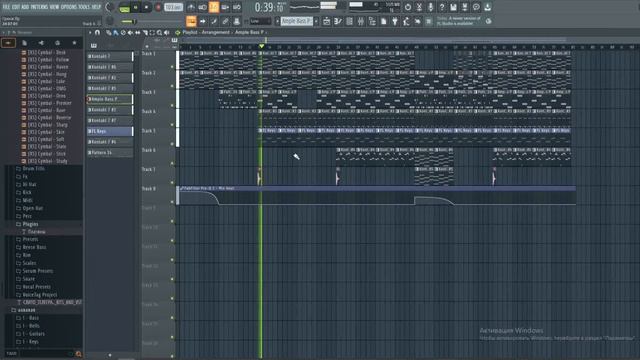
Task: Select the playlist Draw pencil tool
Action: 109,32
